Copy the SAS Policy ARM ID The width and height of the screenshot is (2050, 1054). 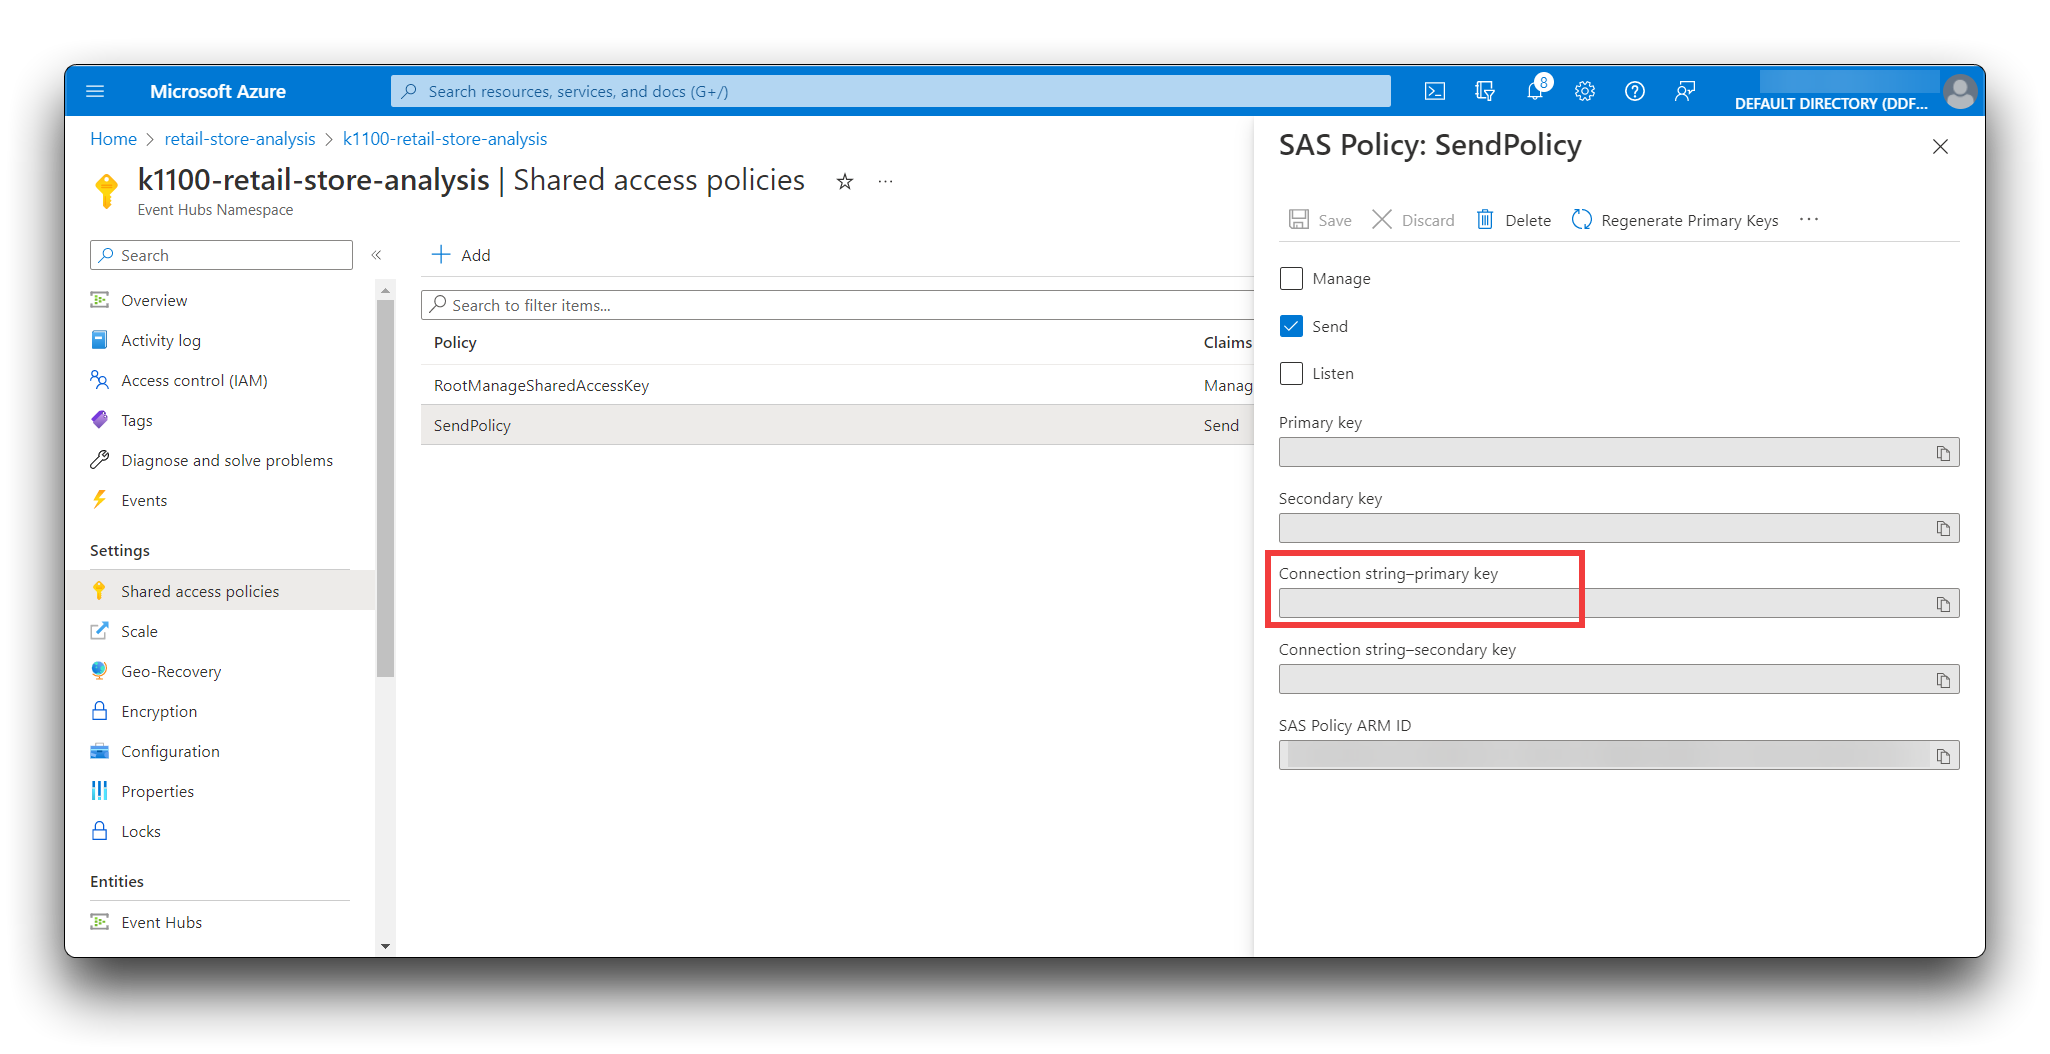point(1943,756)
